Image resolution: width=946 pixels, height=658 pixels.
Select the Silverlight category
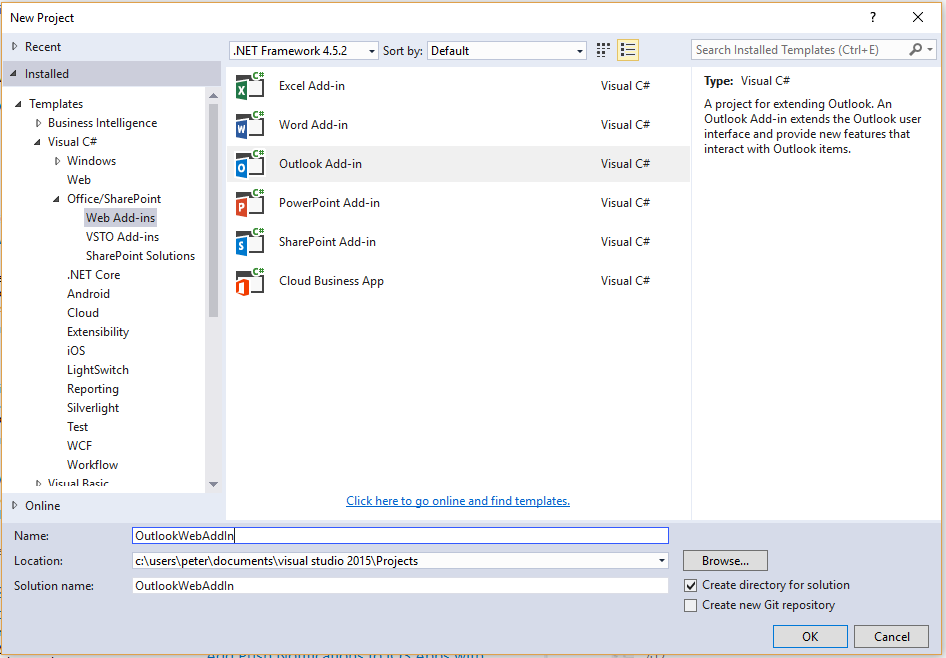point(93,408)
